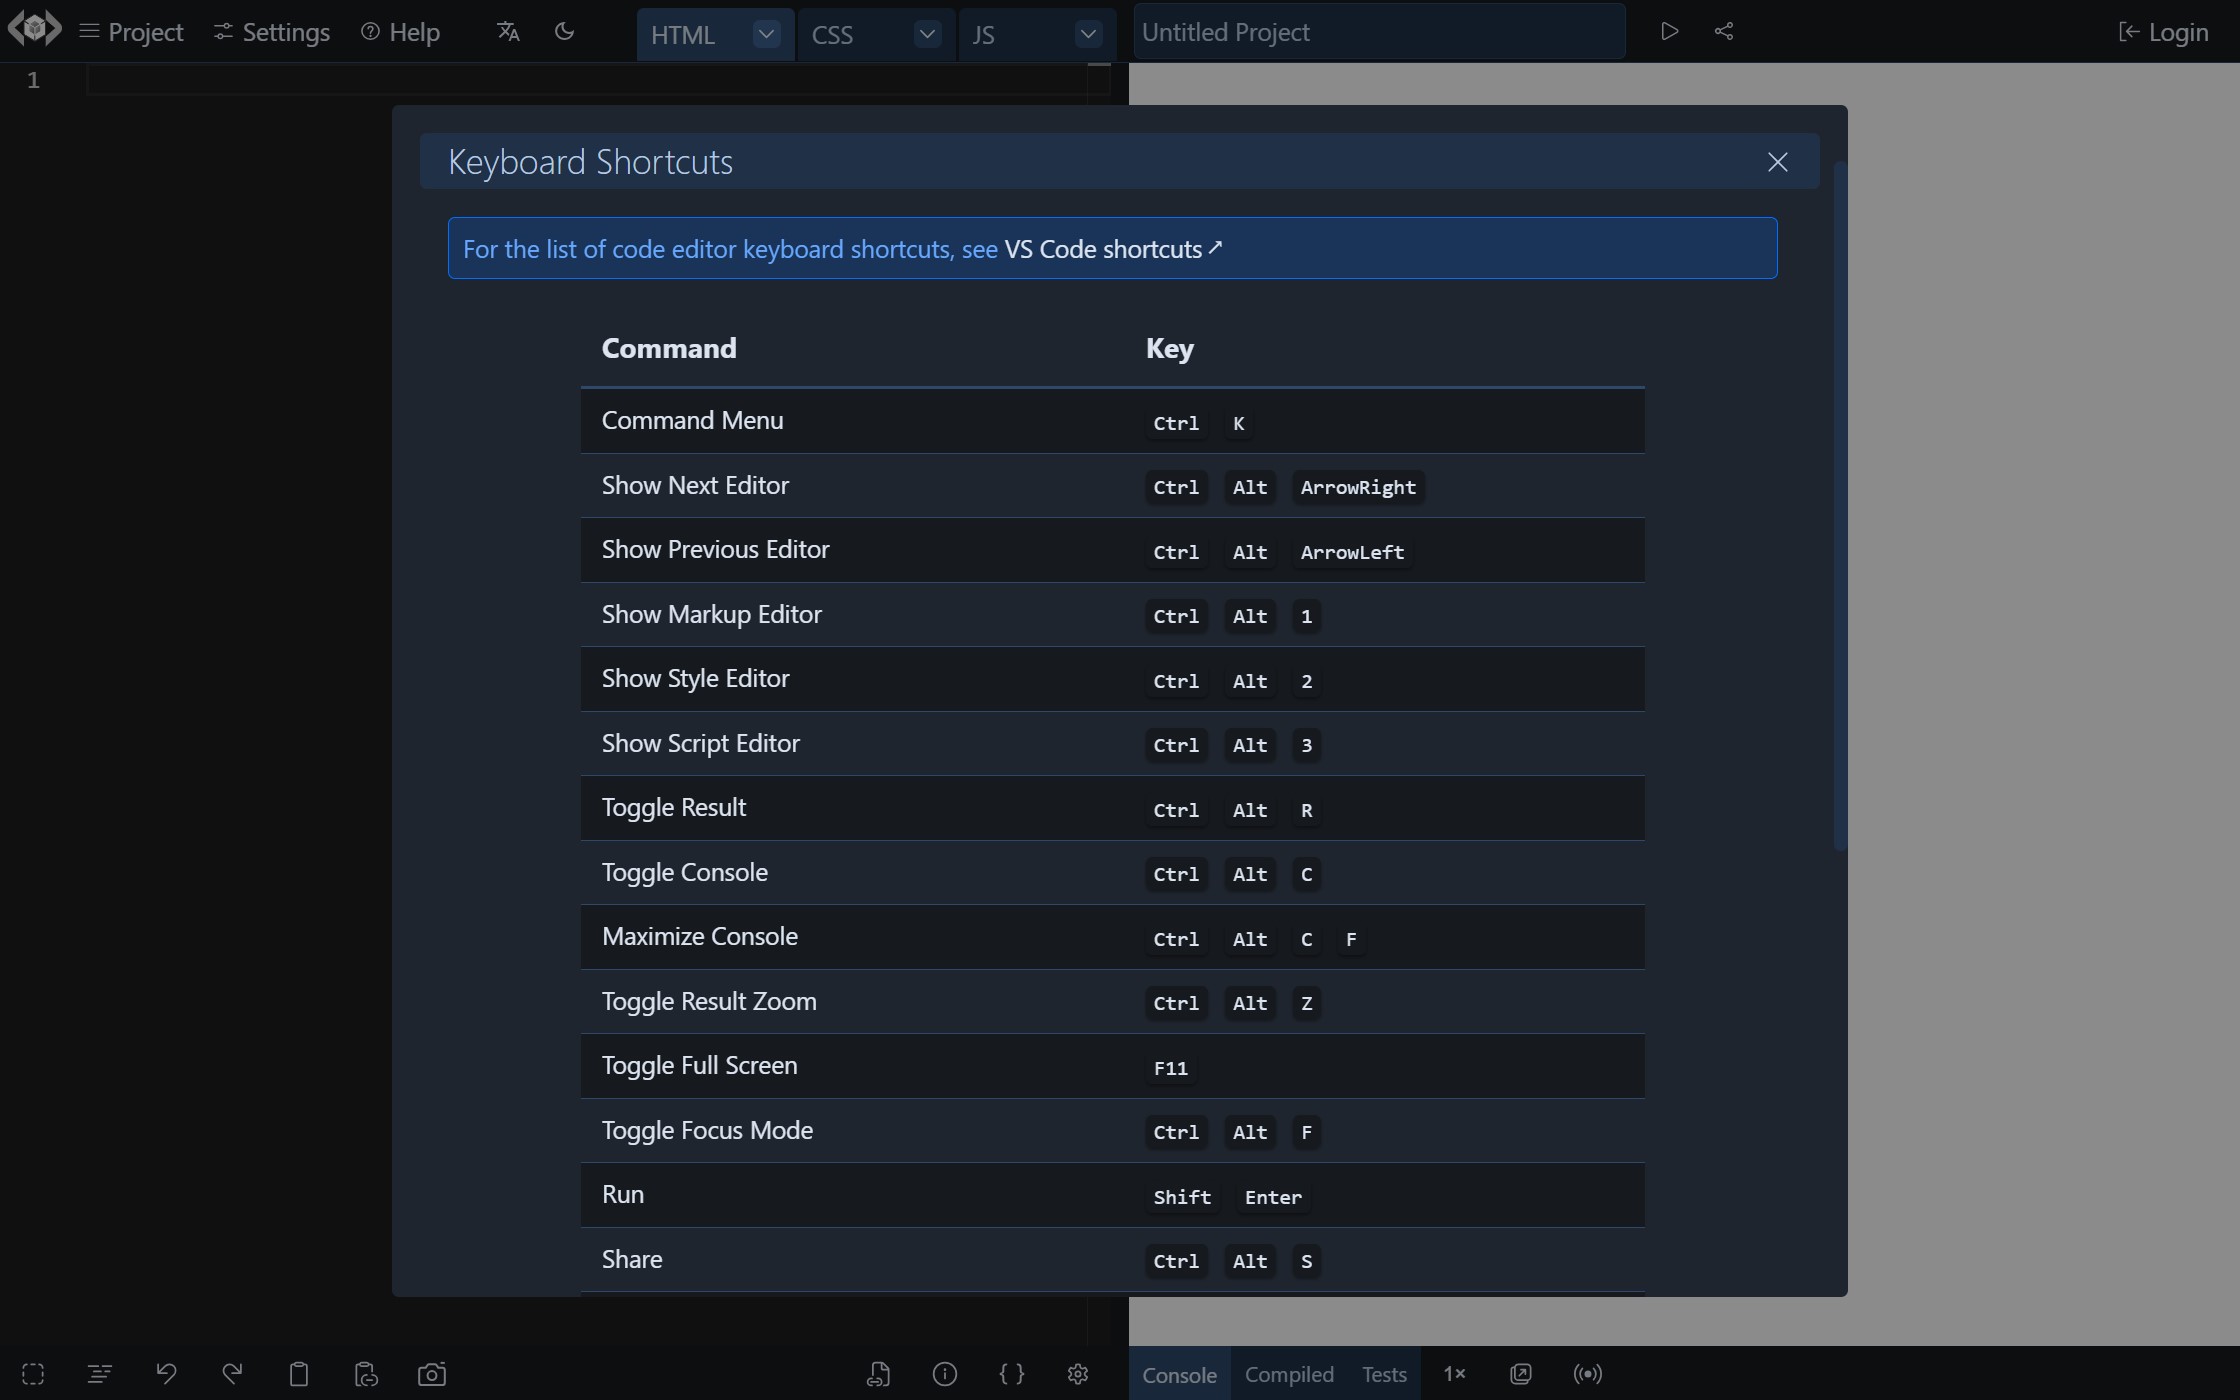Redo the last edit
Image resolution: width=2240 pixels, height=1400 pixels.
point(232,1374)
